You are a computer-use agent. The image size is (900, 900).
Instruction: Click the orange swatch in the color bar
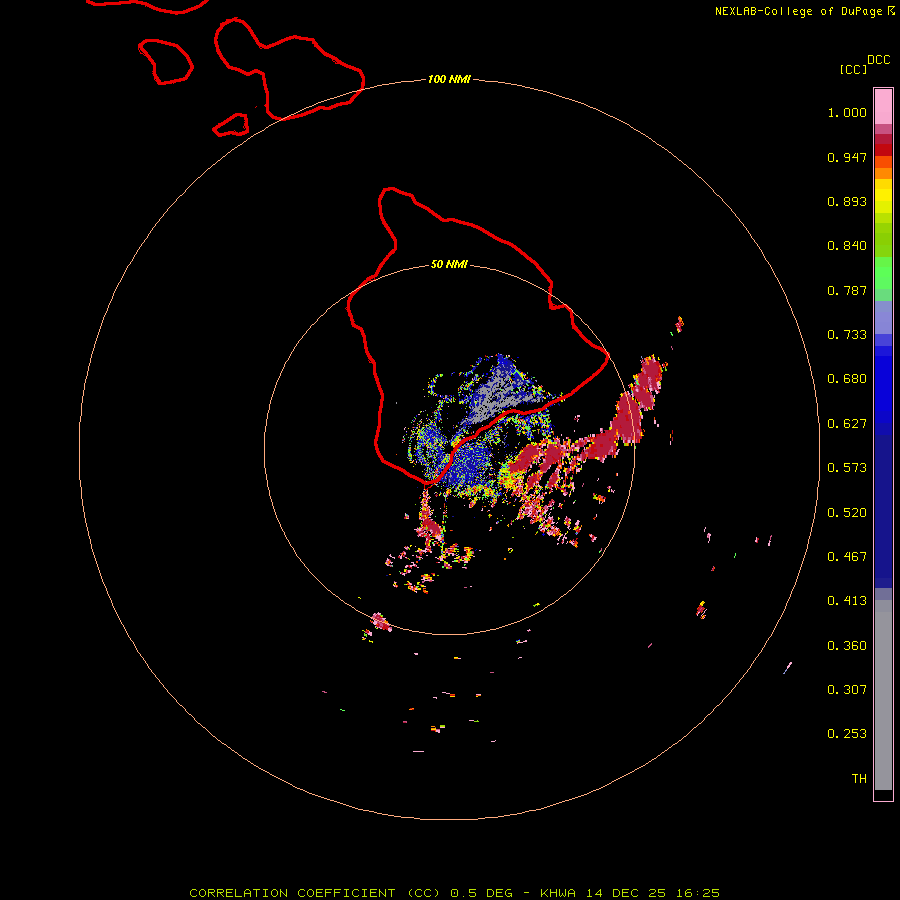[883, 173]
